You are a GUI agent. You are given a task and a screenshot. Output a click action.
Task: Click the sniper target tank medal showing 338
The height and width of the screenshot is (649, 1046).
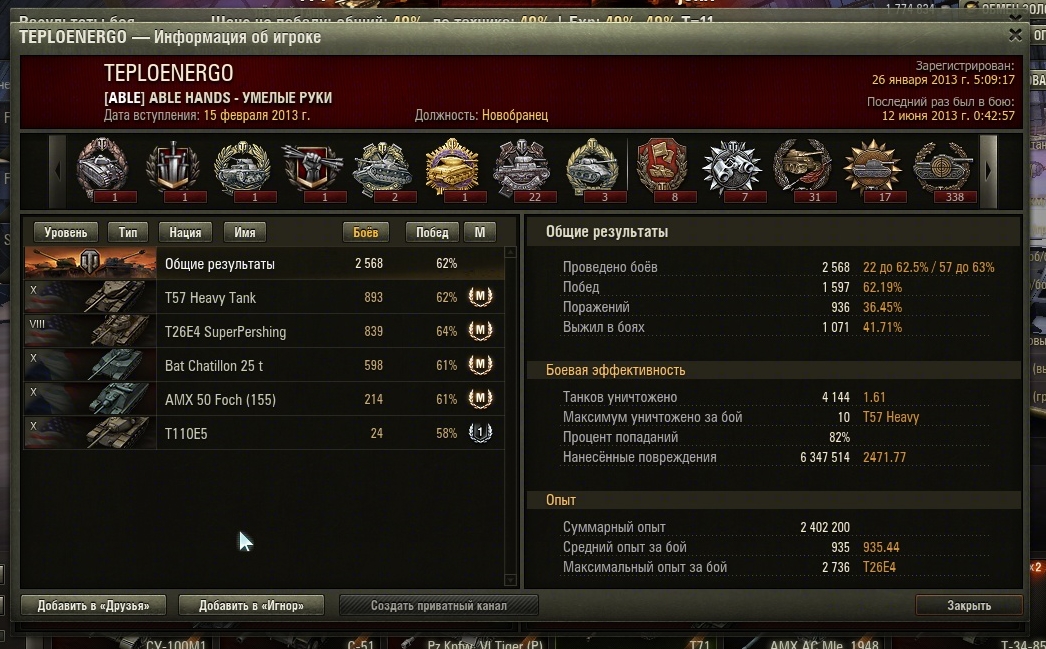[x=943, y=169]
